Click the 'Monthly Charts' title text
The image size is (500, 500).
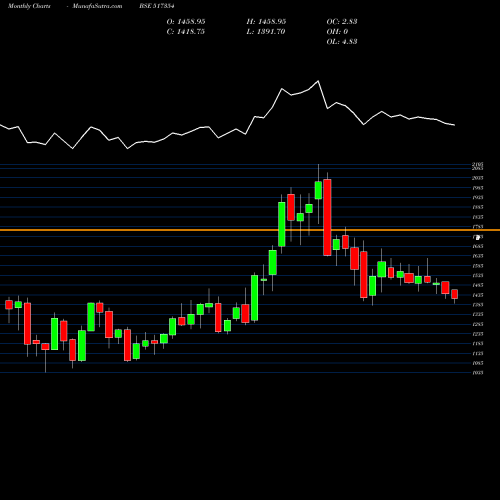click(29, 6)
